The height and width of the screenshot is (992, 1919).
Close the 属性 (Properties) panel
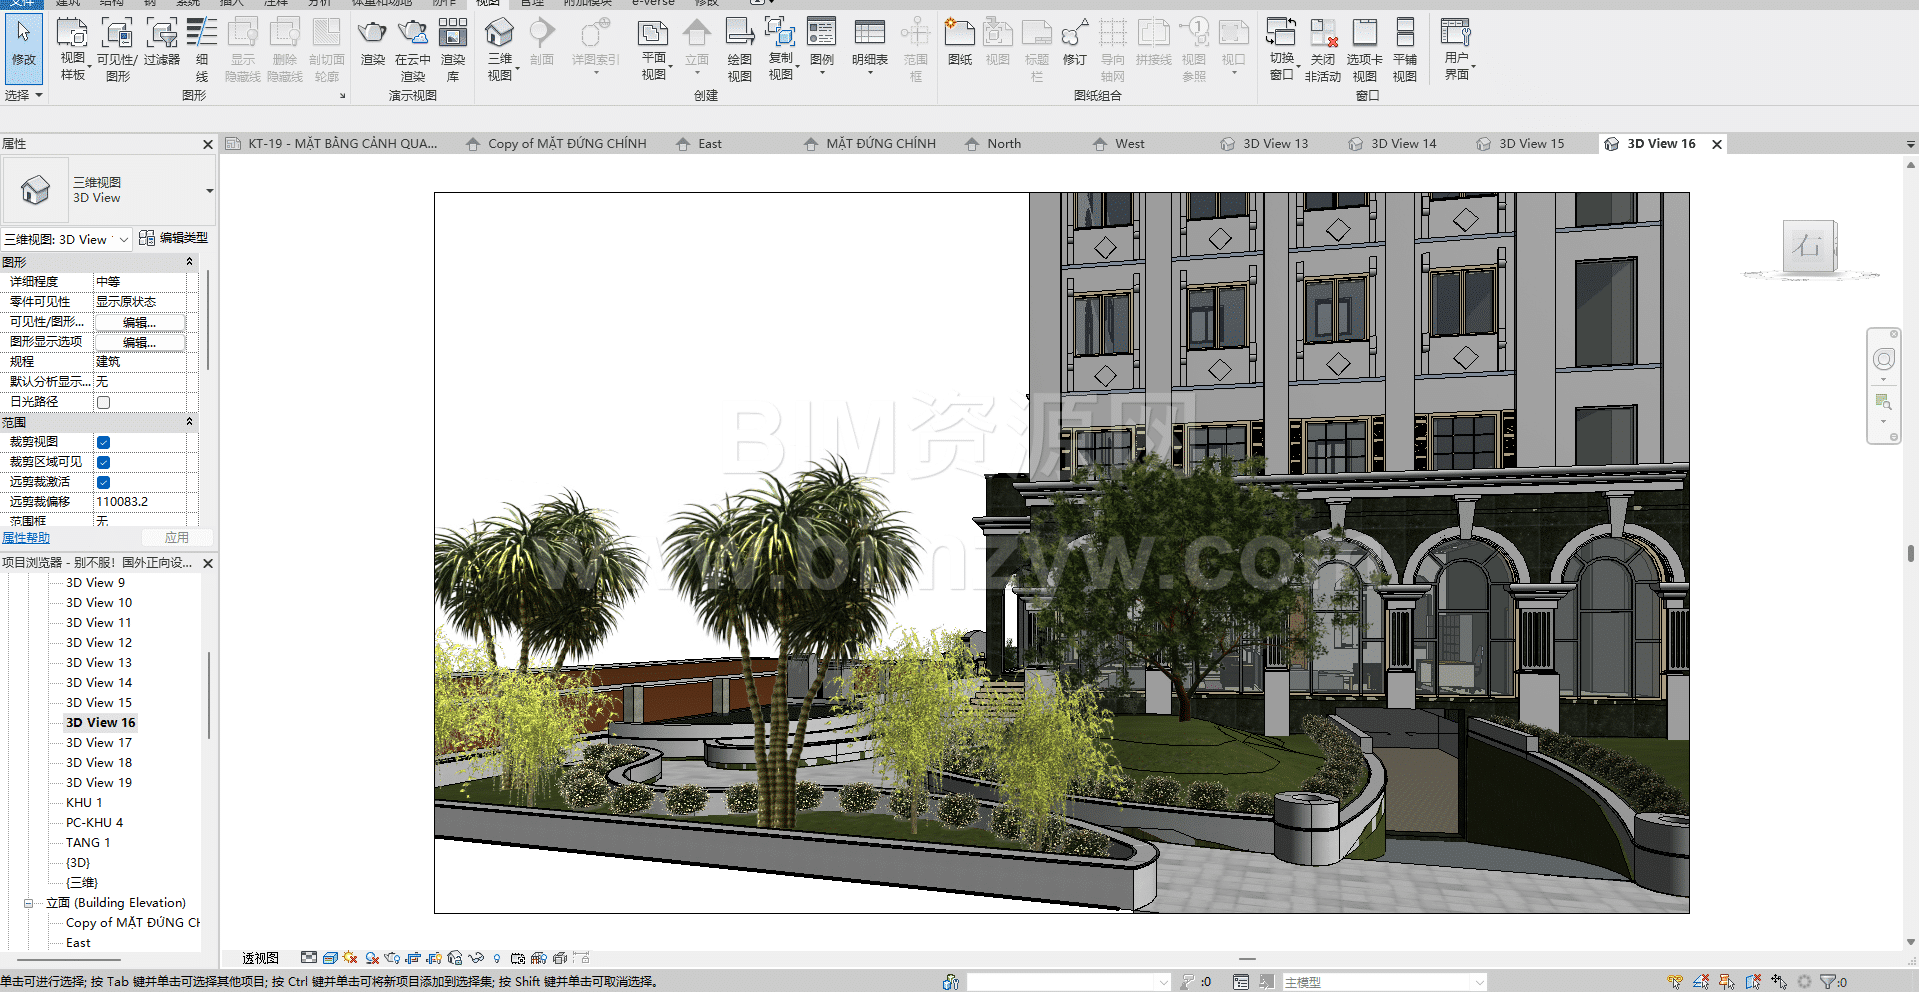coord(208,144)
